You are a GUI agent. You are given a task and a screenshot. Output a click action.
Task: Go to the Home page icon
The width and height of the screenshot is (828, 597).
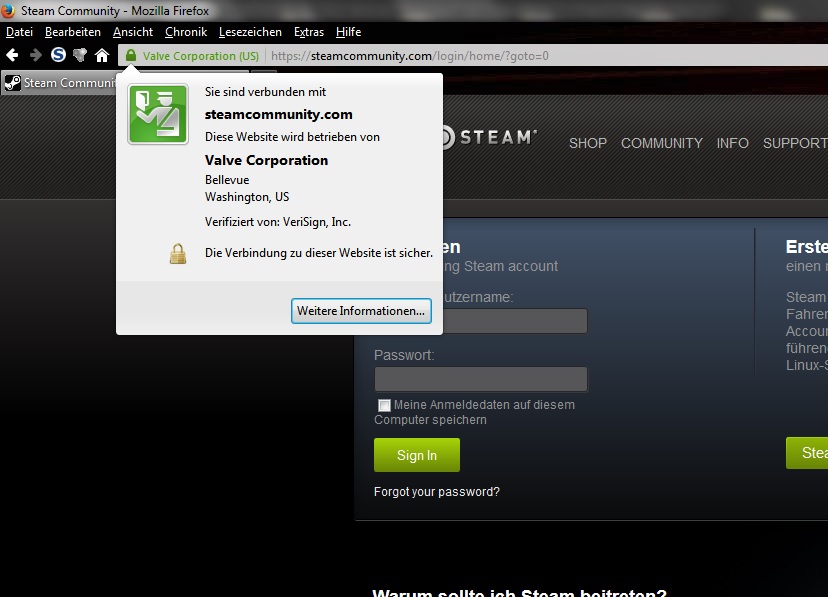pos(102,55)
